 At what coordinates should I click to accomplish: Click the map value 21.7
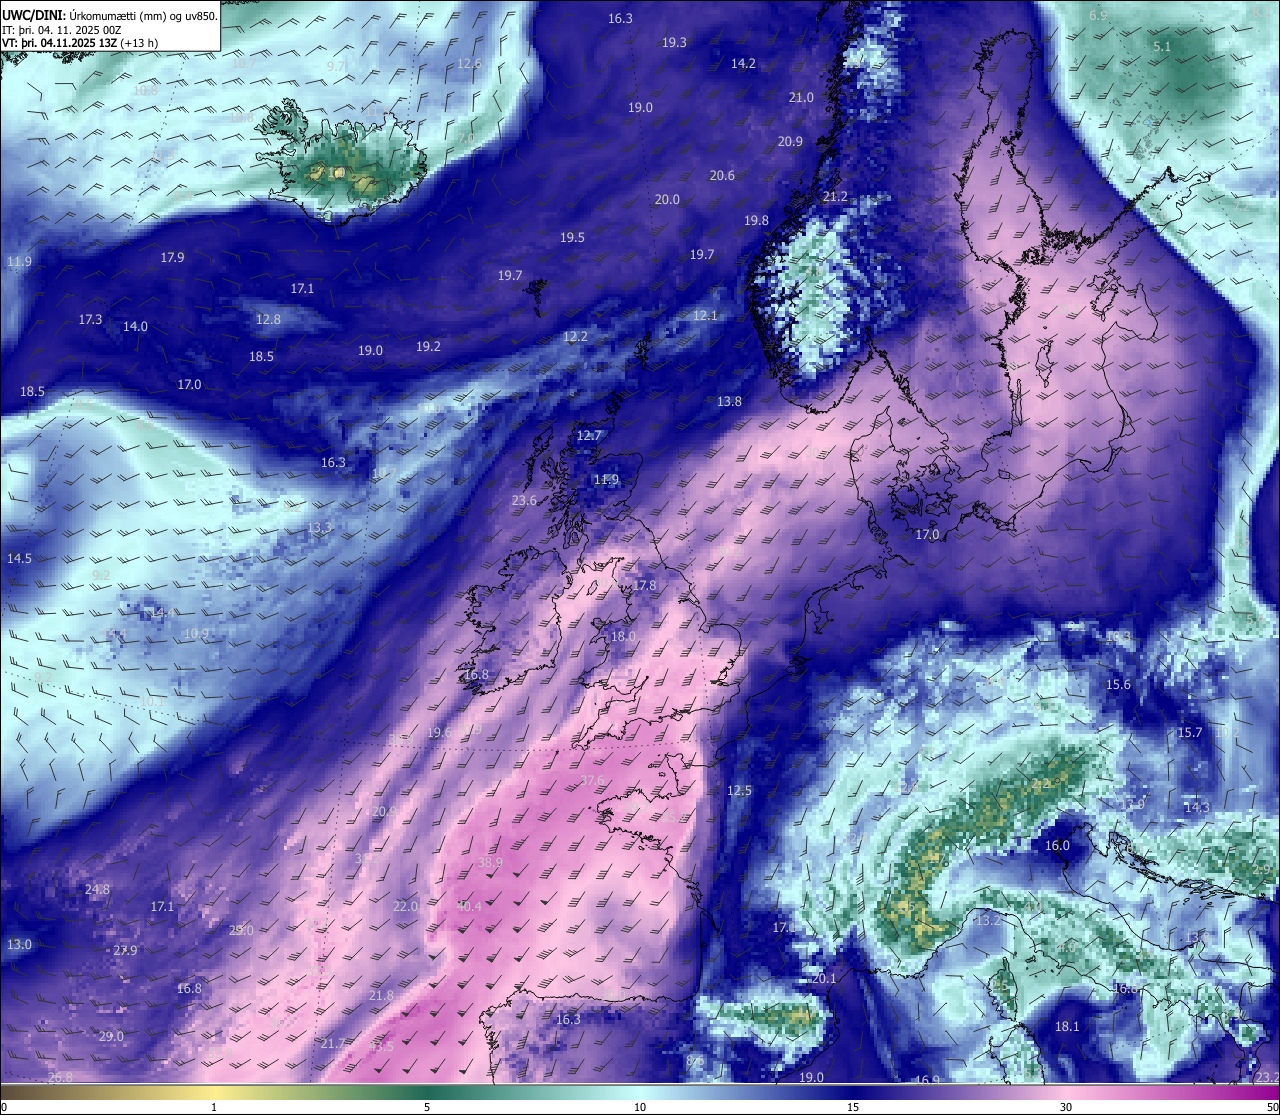pos(333,1043)
